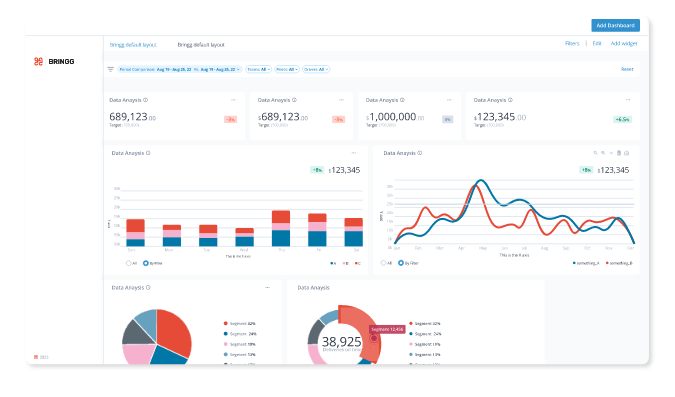This screenshot has width=675, height=397.
Task: Select By filter radio under bar chart
Action: [146, 263]
